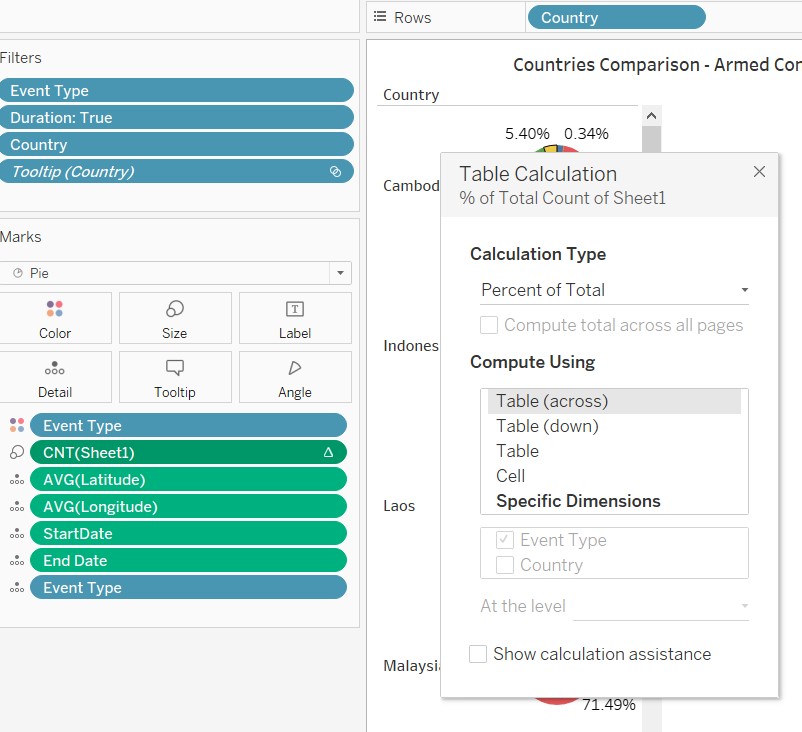Image resolution: width=802 pixels, height=732 pixels.
Task: Open the Size marks card
Action: point(175,318)
